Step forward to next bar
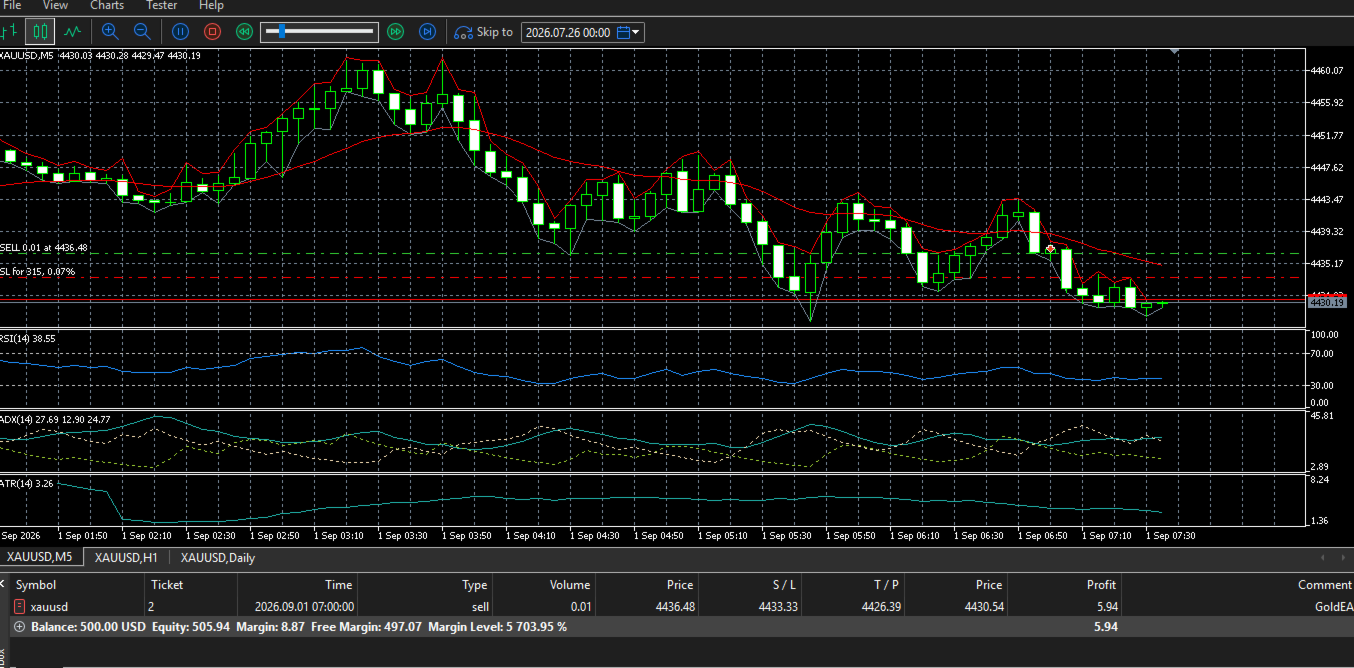This screenshot has width=1354, height=668. 427,32
